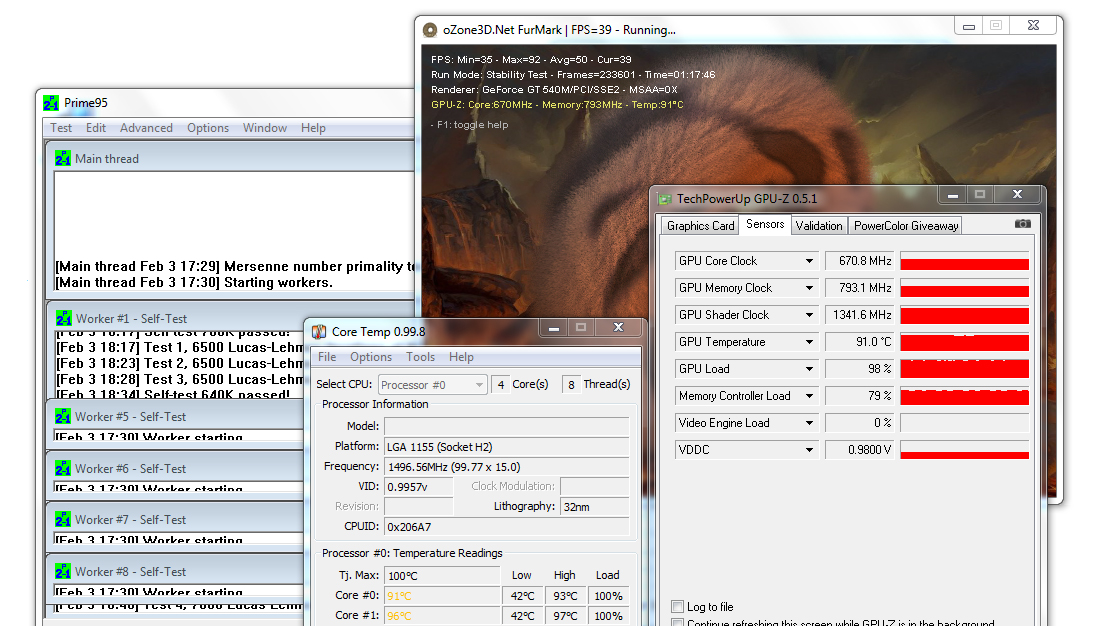Open the GPU Memory Clock dropdown
This screenshot has height=626, width=1101.
[x=809, y=288]
